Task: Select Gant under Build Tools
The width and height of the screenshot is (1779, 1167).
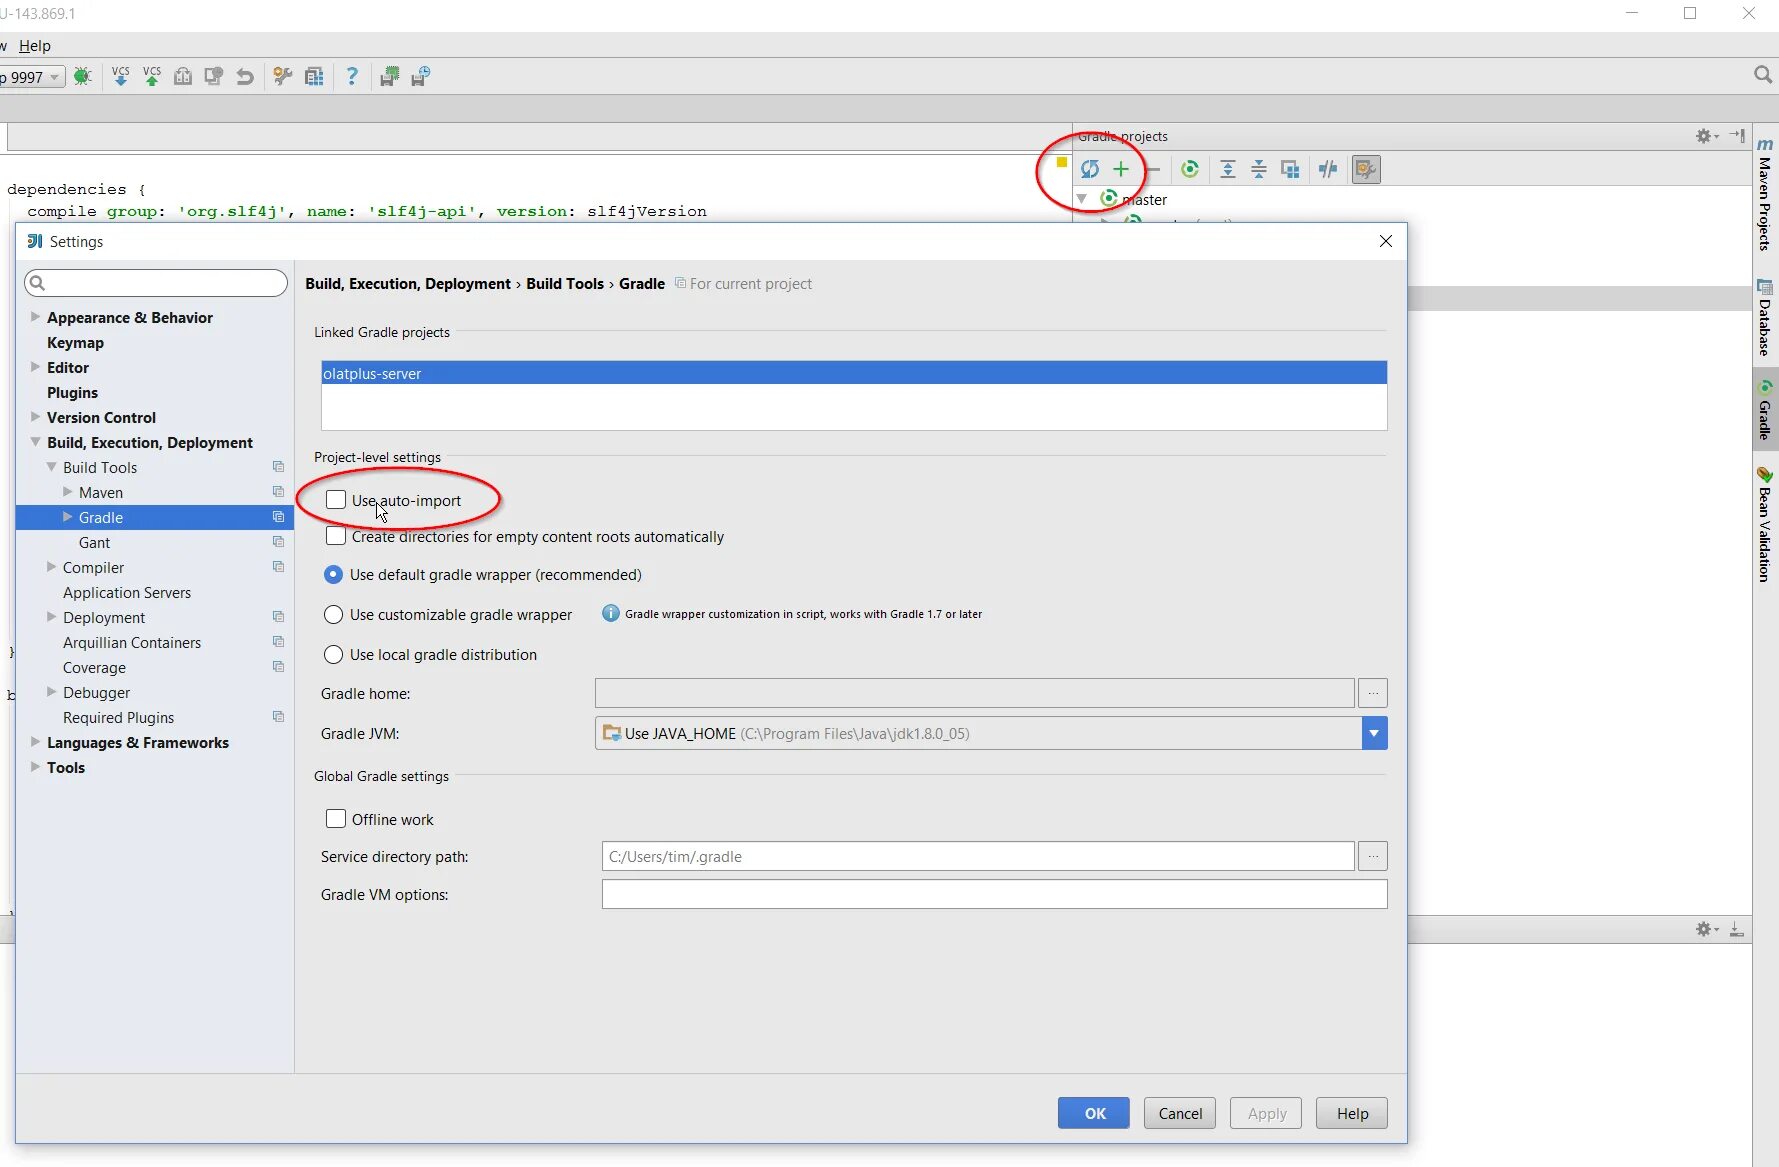Action: coord(94,542)
